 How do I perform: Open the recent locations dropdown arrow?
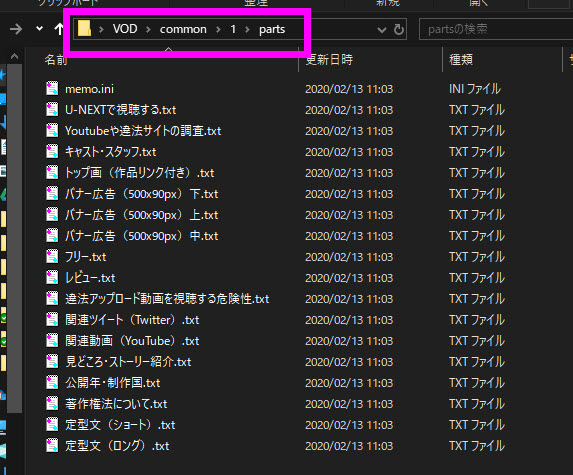(39, 28)
